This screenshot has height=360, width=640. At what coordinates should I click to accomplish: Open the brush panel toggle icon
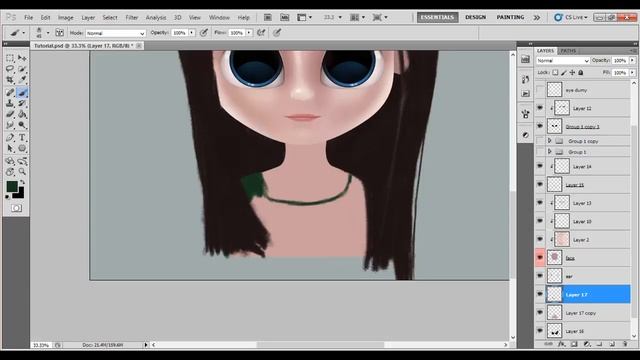[x=59, y=33]
